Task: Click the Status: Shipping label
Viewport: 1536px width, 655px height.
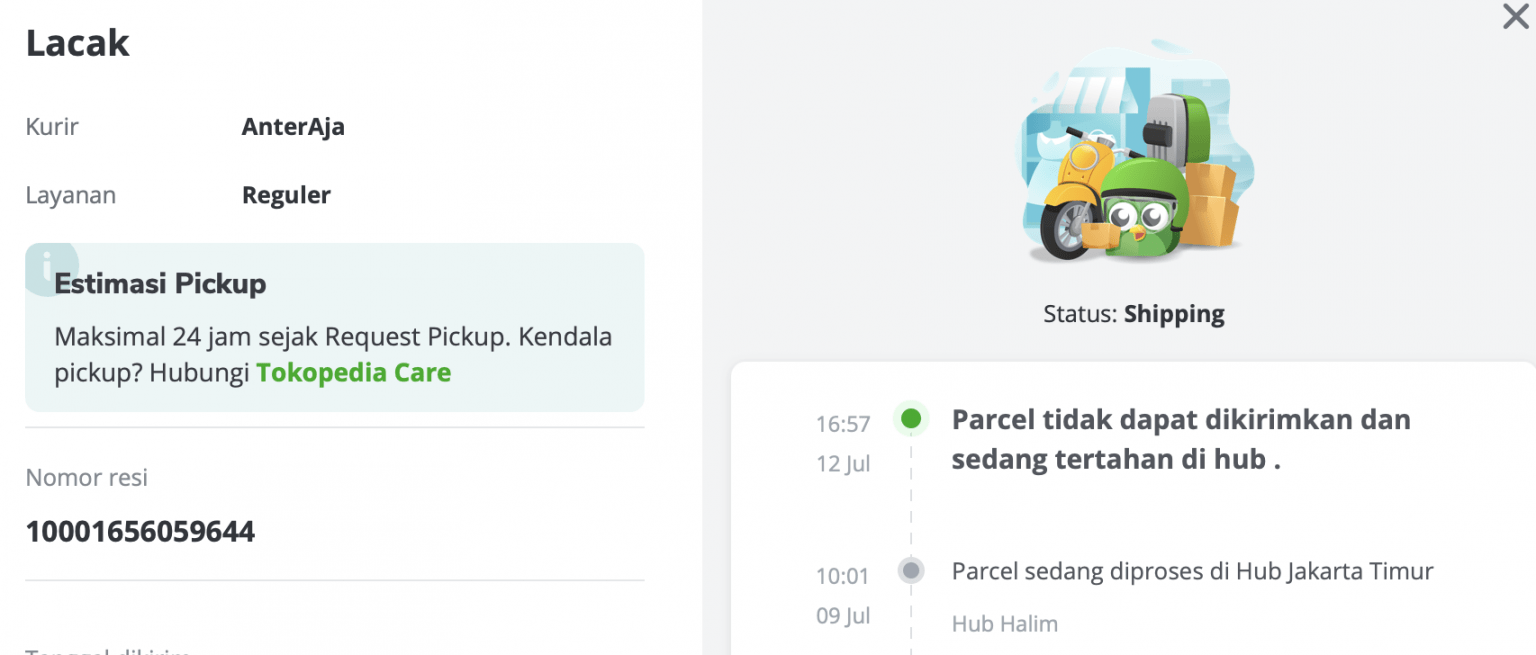Action: coord(1133,313)
